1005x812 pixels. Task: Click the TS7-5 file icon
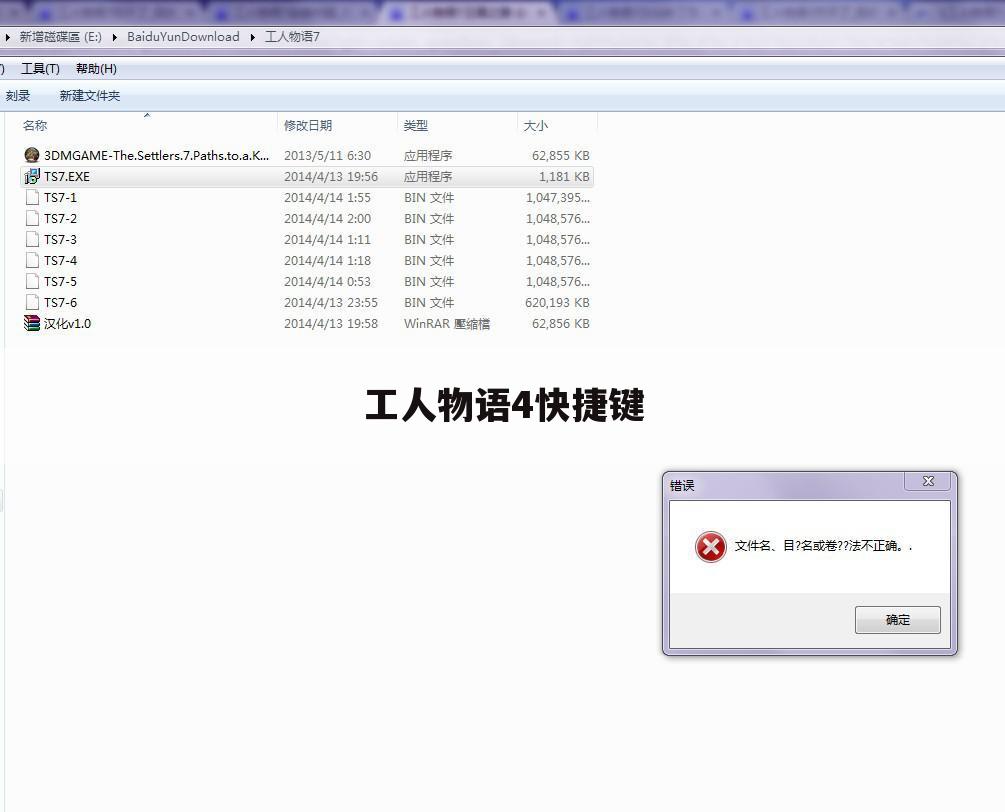[x=32, y=281]
